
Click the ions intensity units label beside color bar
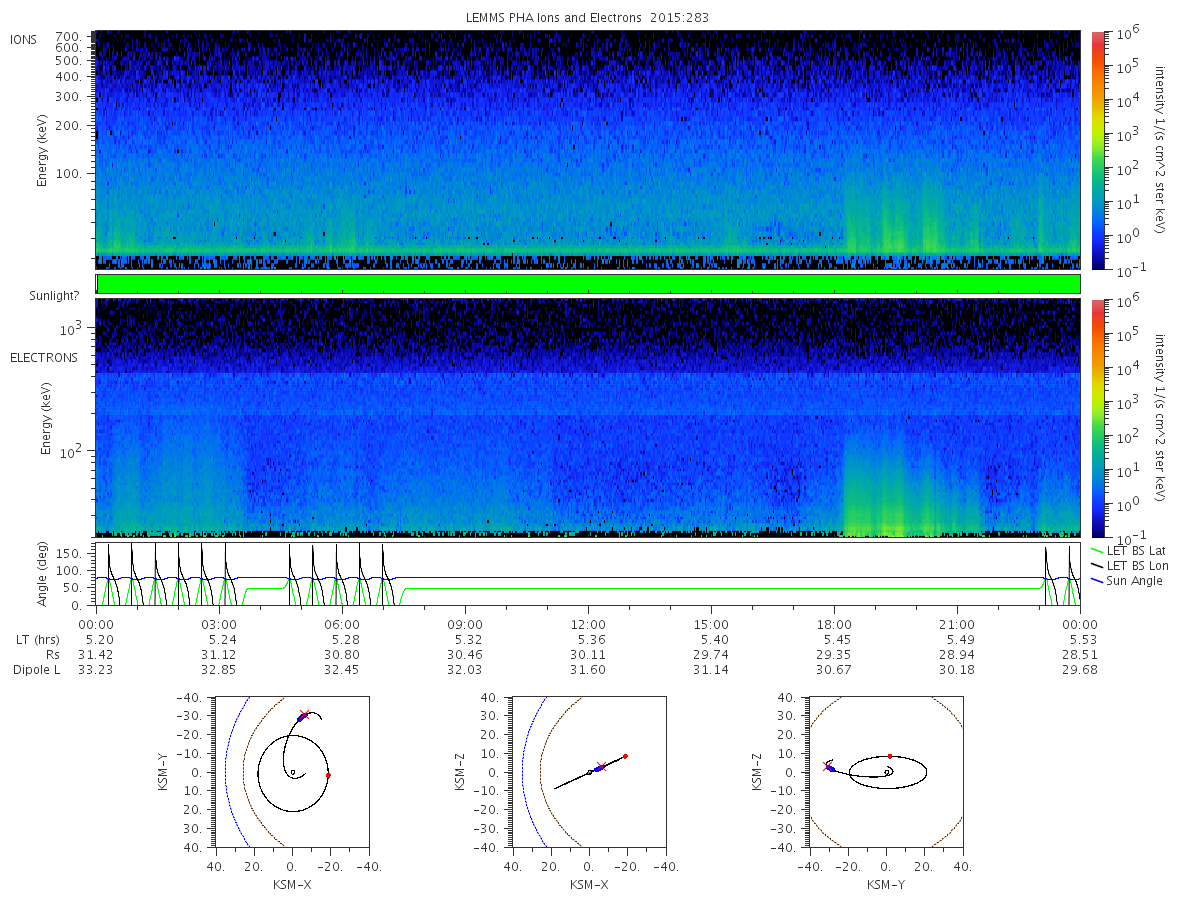point(1161,150)
